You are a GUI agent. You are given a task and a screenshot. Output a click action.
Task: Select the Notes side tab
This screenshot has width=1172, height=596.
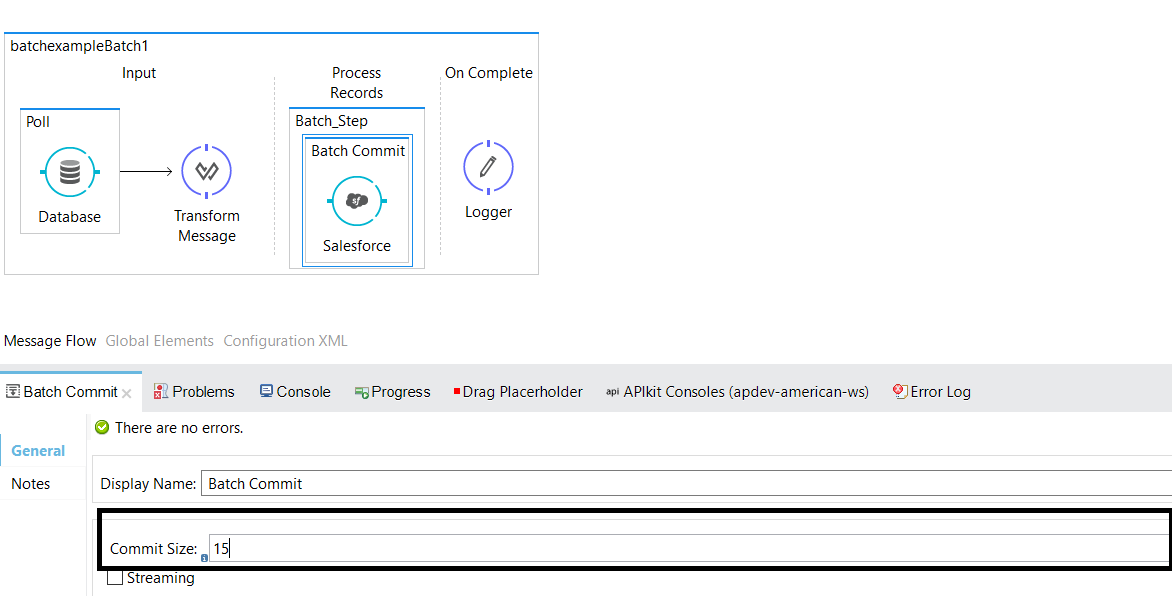[31, 484]
